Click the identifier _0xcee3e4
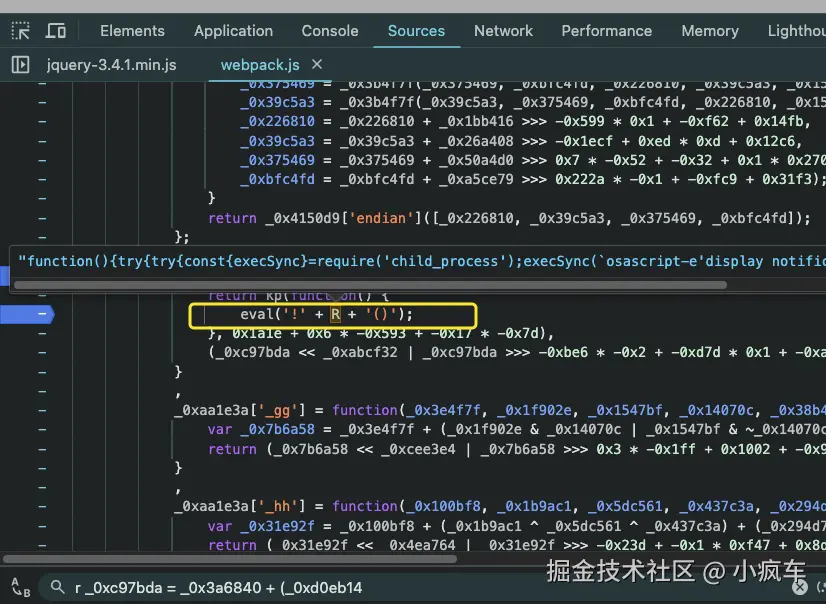This screenshot has height=604, width=826. pyautogui.click(x=418, y=449)
